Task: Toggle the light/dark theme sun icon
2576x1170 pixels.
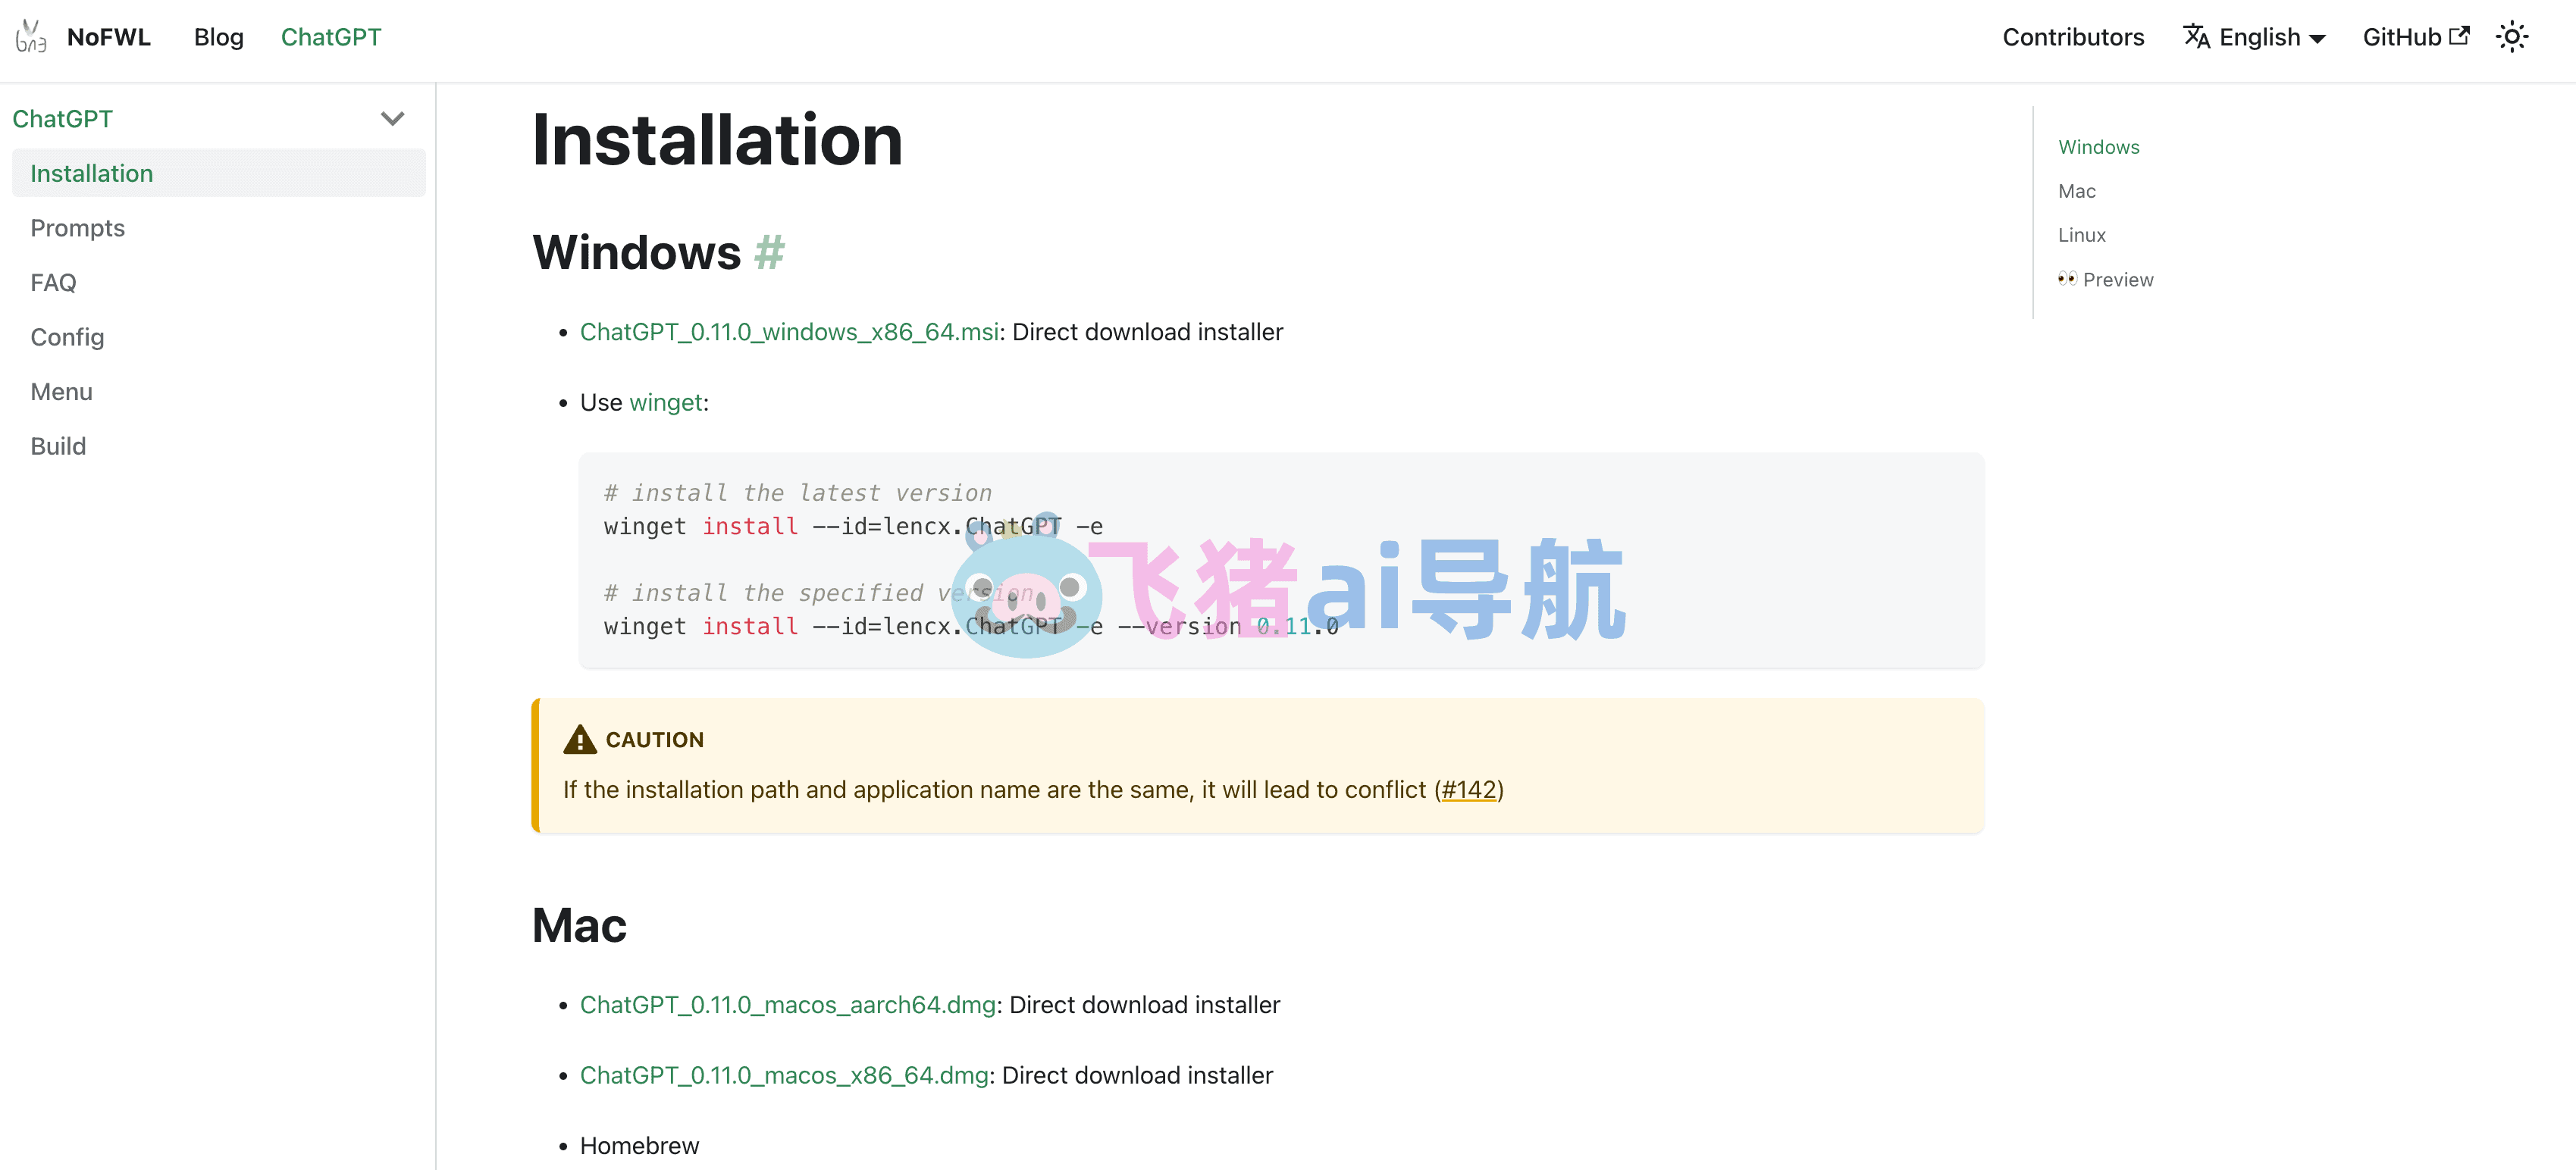Action: pos(2511,37)
